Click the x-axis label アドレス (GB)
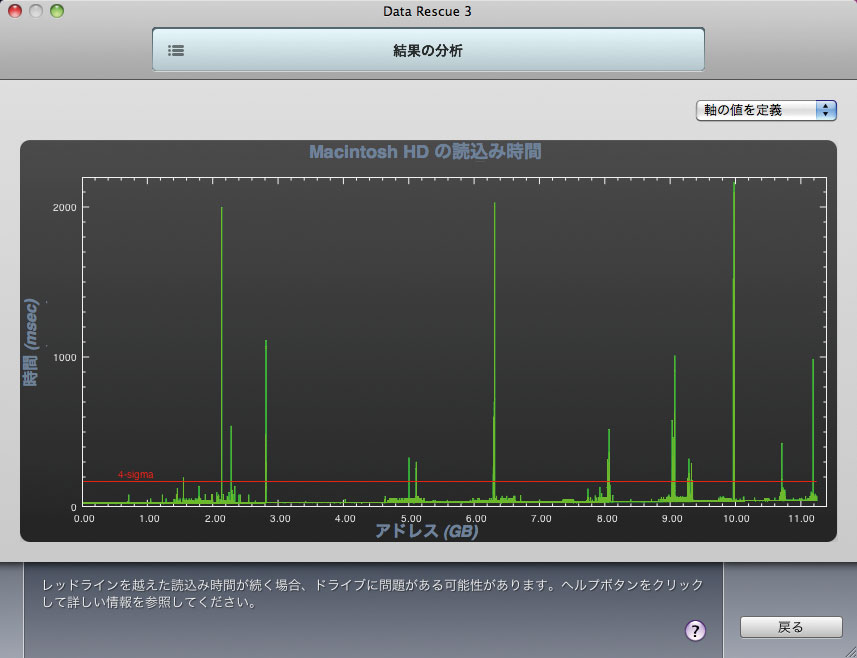The image size is (857, 658). (x=427, y=531)
